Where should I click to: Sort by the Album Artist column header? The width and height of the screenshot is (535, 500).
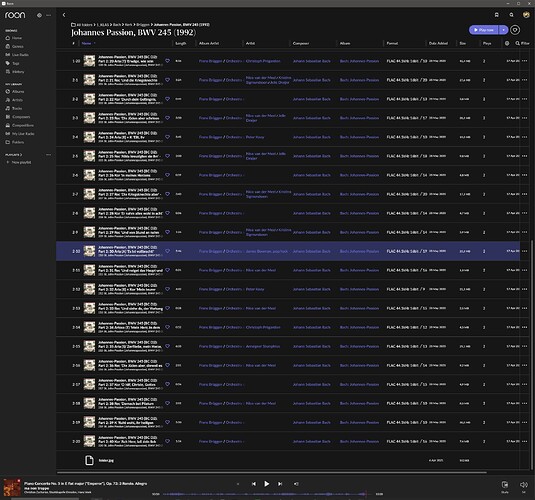coord(209,43)
